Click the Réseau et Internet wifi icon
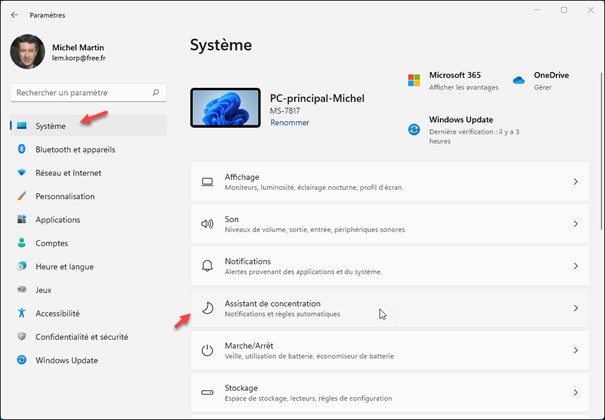605x420 pixels. (x=21, y=173)
